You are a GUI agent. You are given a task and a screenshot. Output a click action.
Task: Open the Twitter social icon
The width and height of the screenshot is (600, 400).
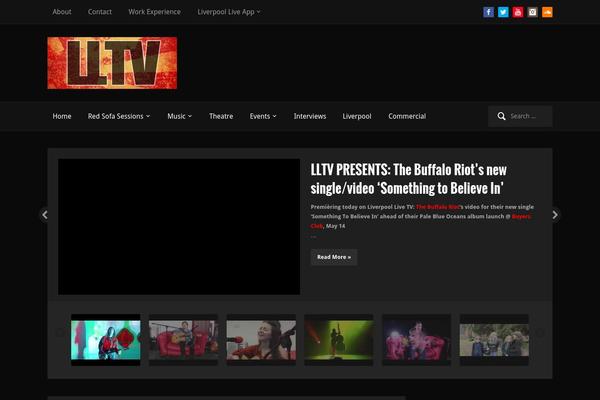click(x=503, y=12)
